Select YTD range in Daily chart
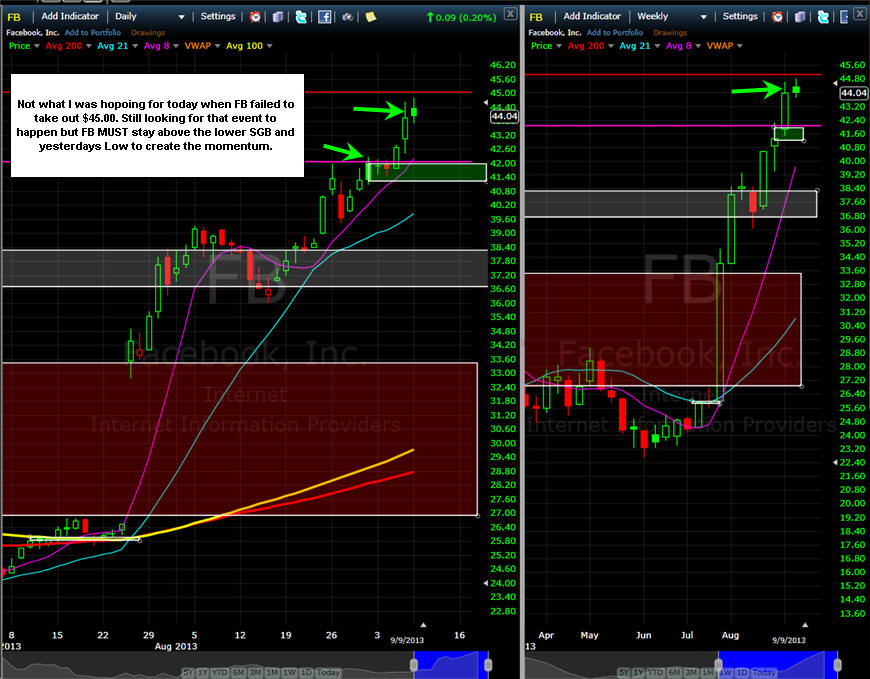The image size is (870, 679). click(220, 672)
